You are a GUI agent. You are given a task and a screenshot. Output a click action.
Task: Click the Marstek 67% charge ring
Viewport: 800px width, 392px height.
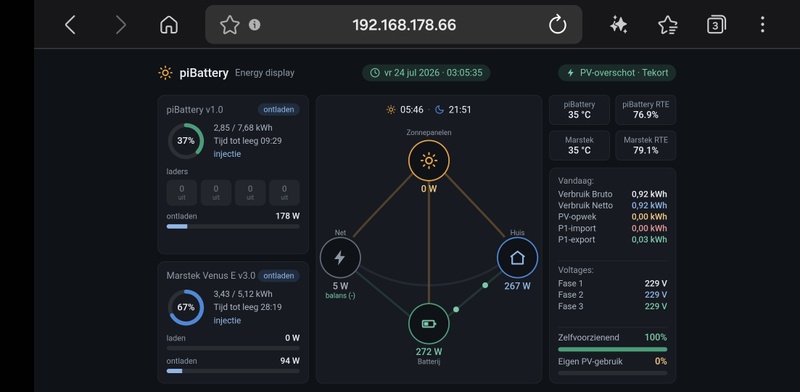point(186,307)
